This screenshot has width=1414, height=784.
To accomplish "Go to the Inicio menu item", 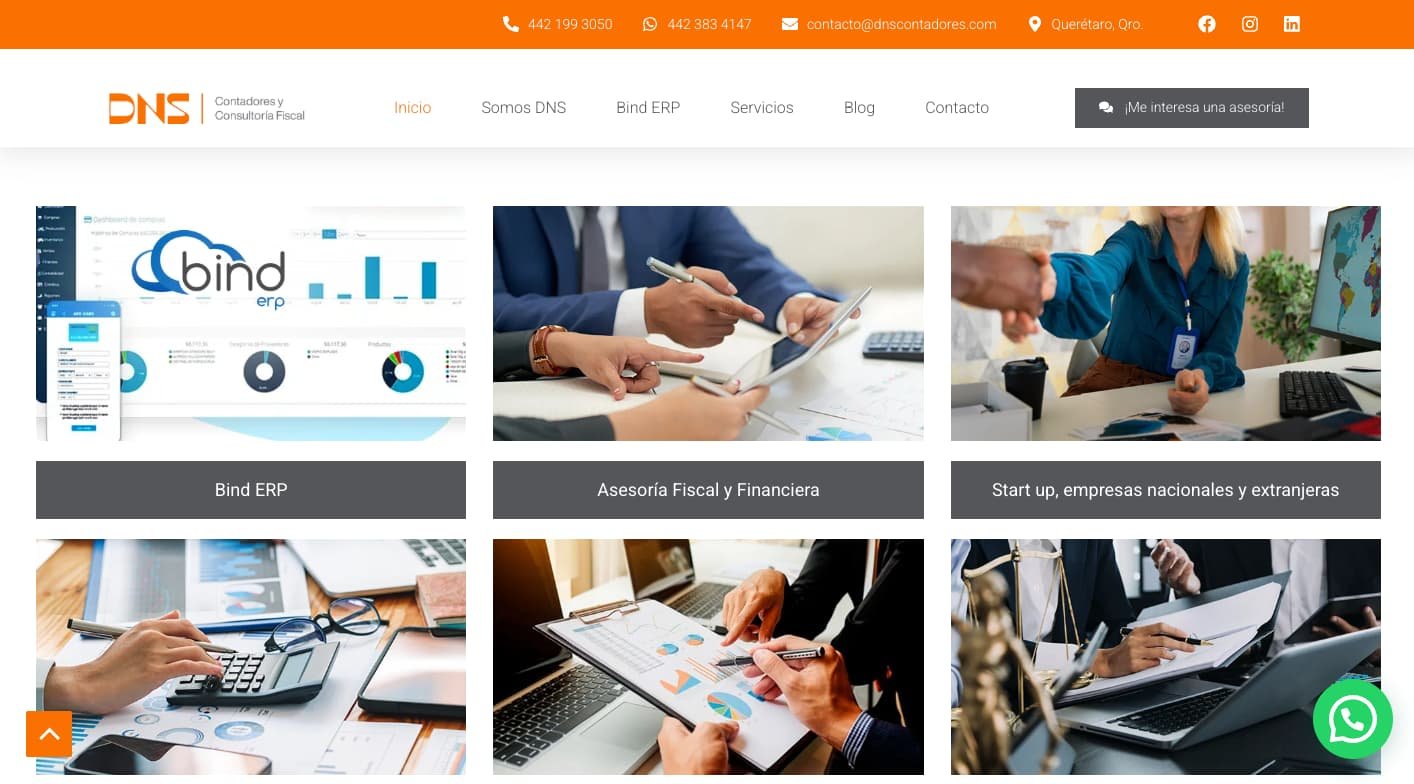I will (x=412, y=107).
